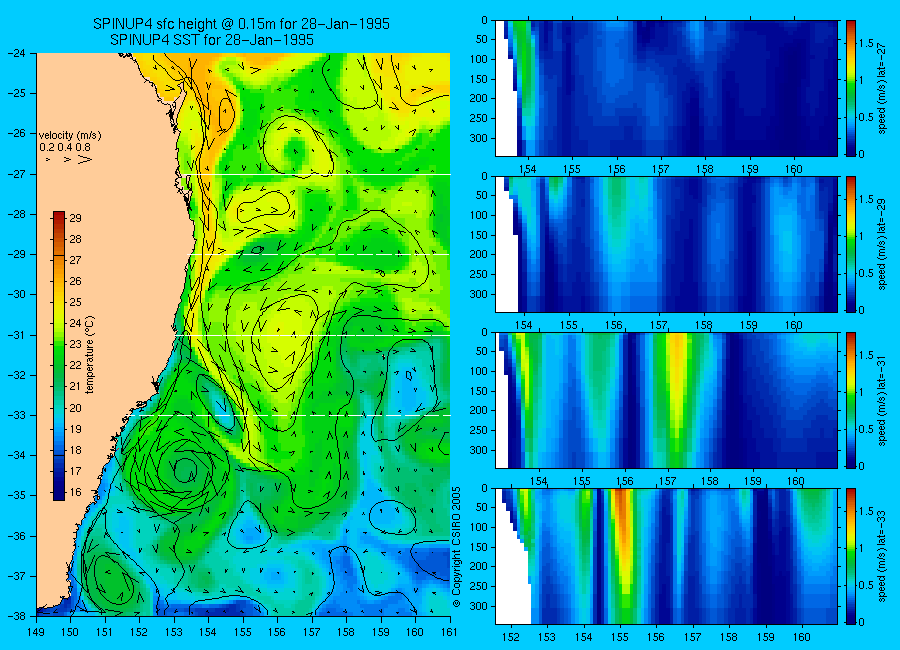This screenshot has height=650, width=900.
Task: Click the 100 depth label on the lat=-29 panel
Action: click(479, 215)
